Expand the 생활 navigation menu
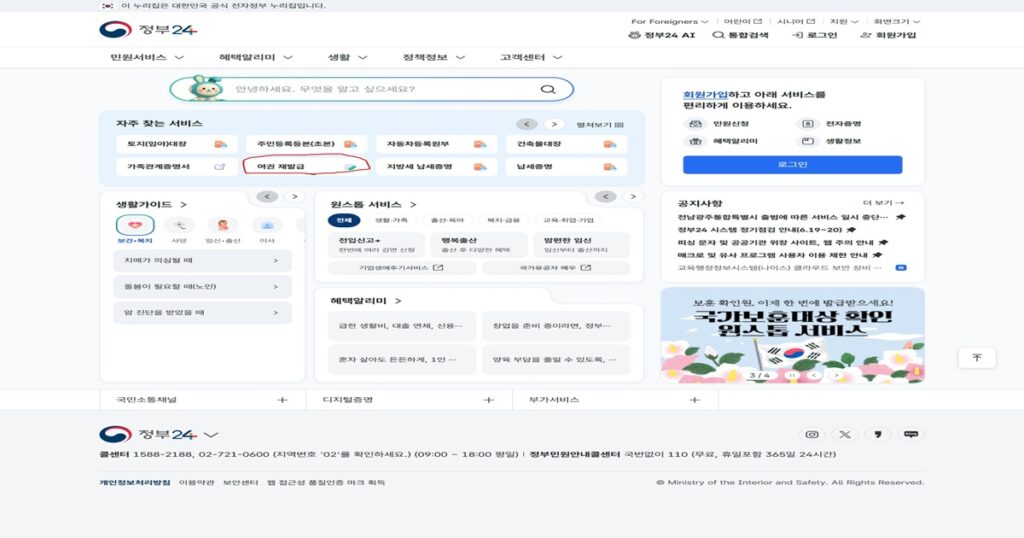1024x538 pixels. tap(347, 57)
